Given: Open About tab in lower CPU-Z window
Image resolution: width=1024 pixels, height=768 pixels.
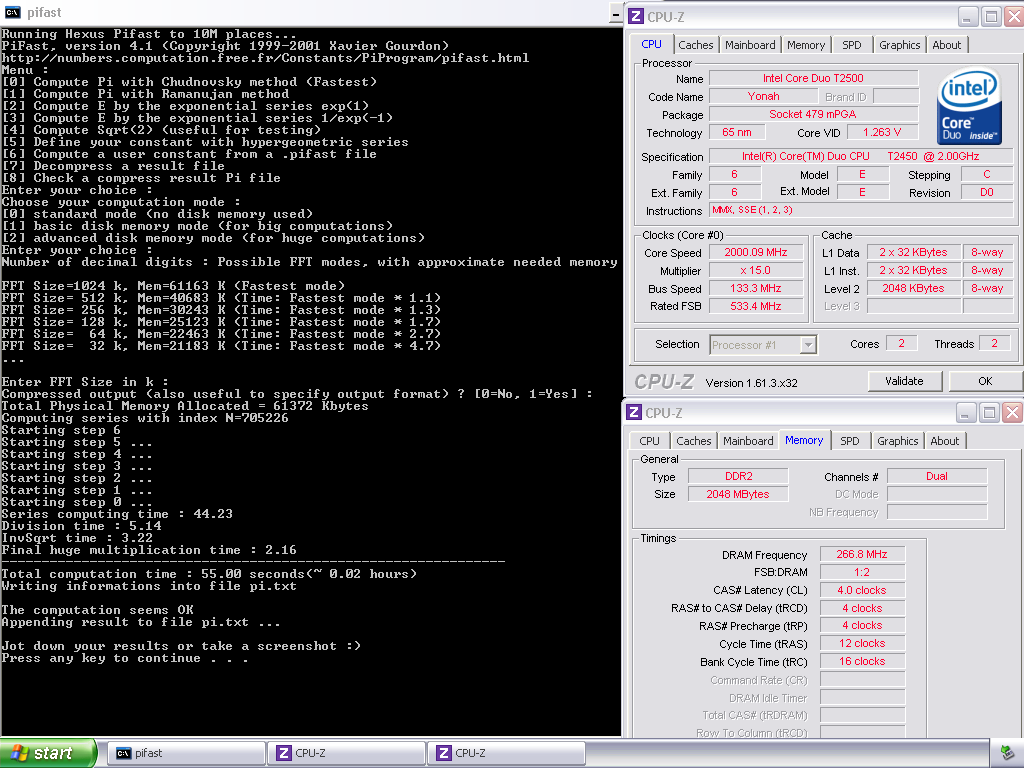Looking at the screenshot, I should tap(944, 441).
